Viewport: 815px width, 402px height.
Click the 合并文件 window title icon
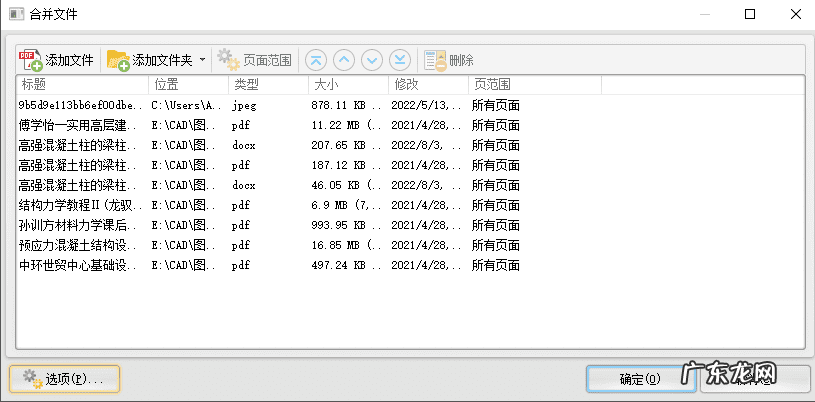coord(17,14)
